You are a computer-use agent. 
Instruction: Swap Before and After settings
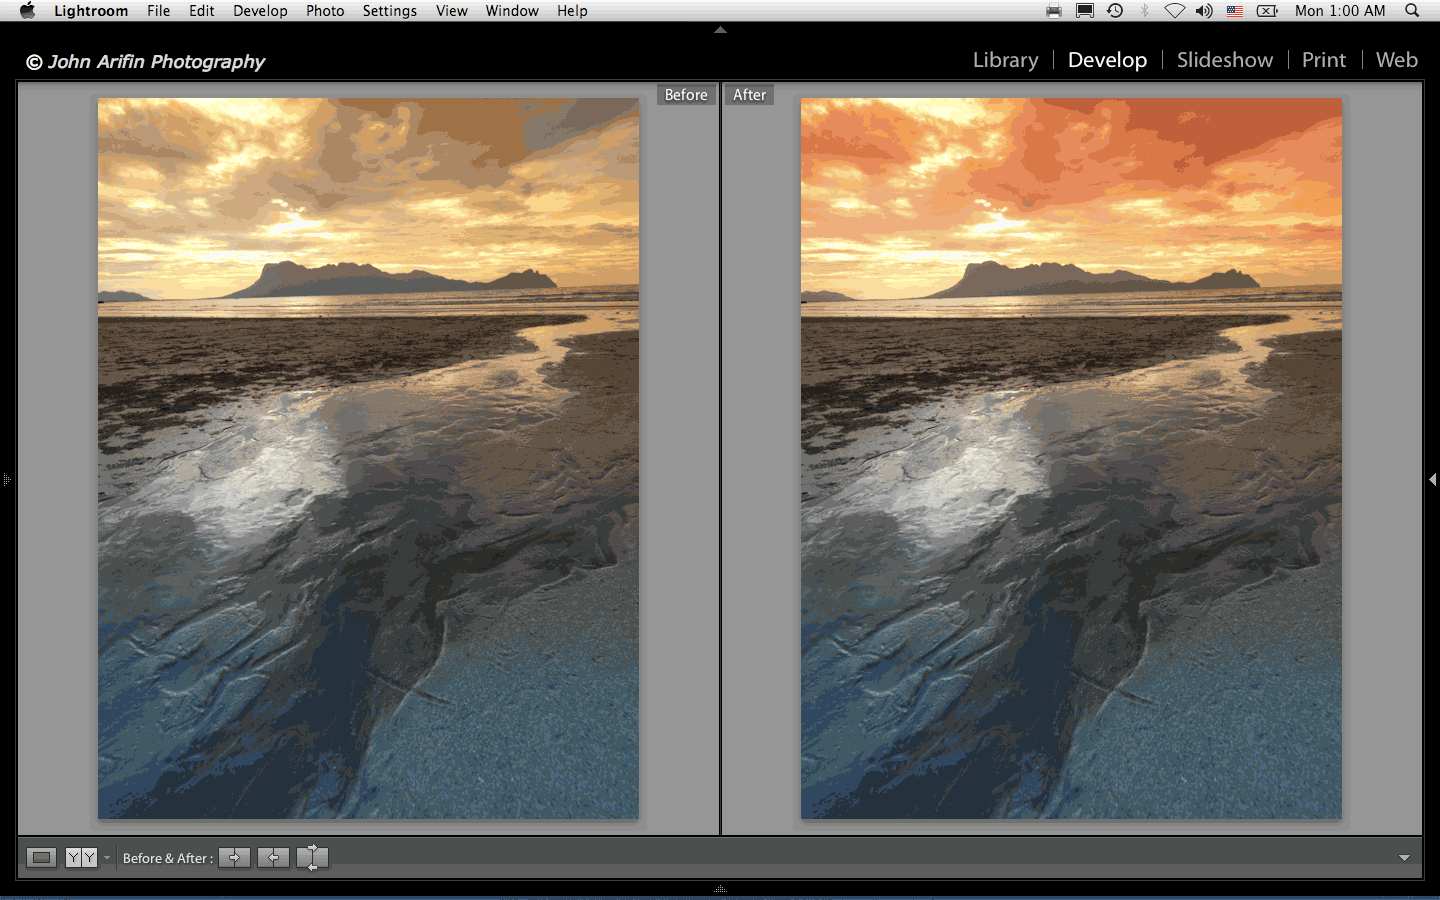click(x=312, y=857)
